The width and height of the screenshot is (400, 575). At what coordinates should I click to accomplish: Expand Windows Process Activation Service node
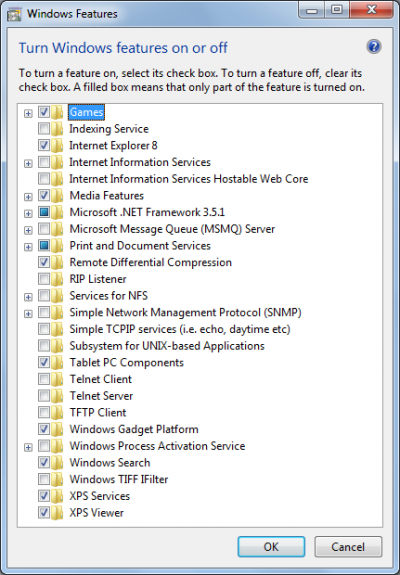coord(28,447)
